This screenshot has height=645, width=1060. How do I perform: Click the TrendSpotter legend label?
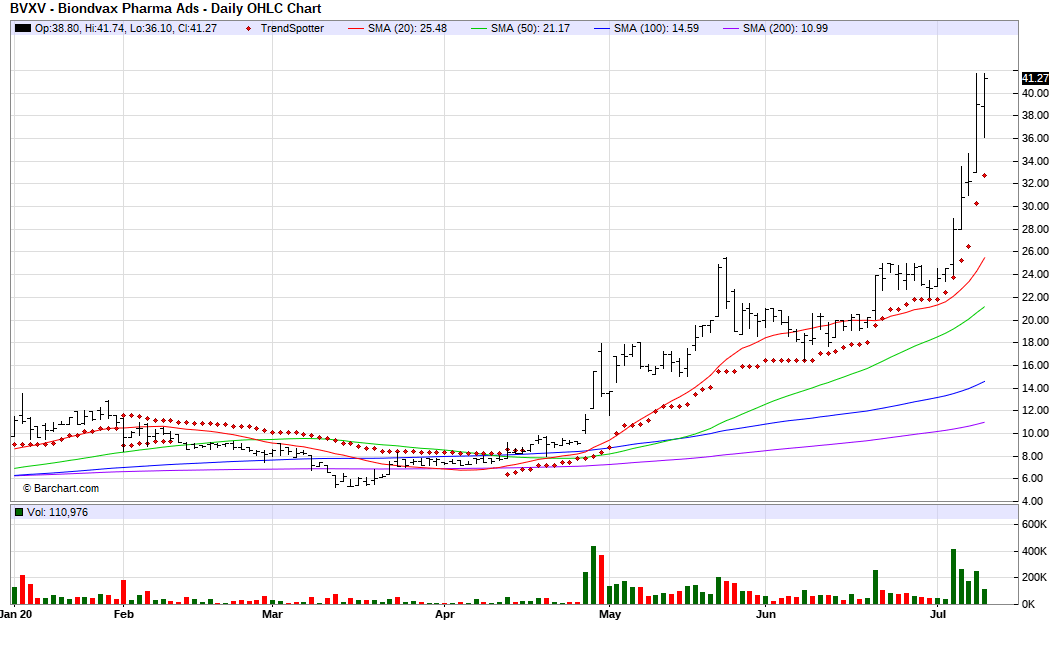tap(292, 28)
